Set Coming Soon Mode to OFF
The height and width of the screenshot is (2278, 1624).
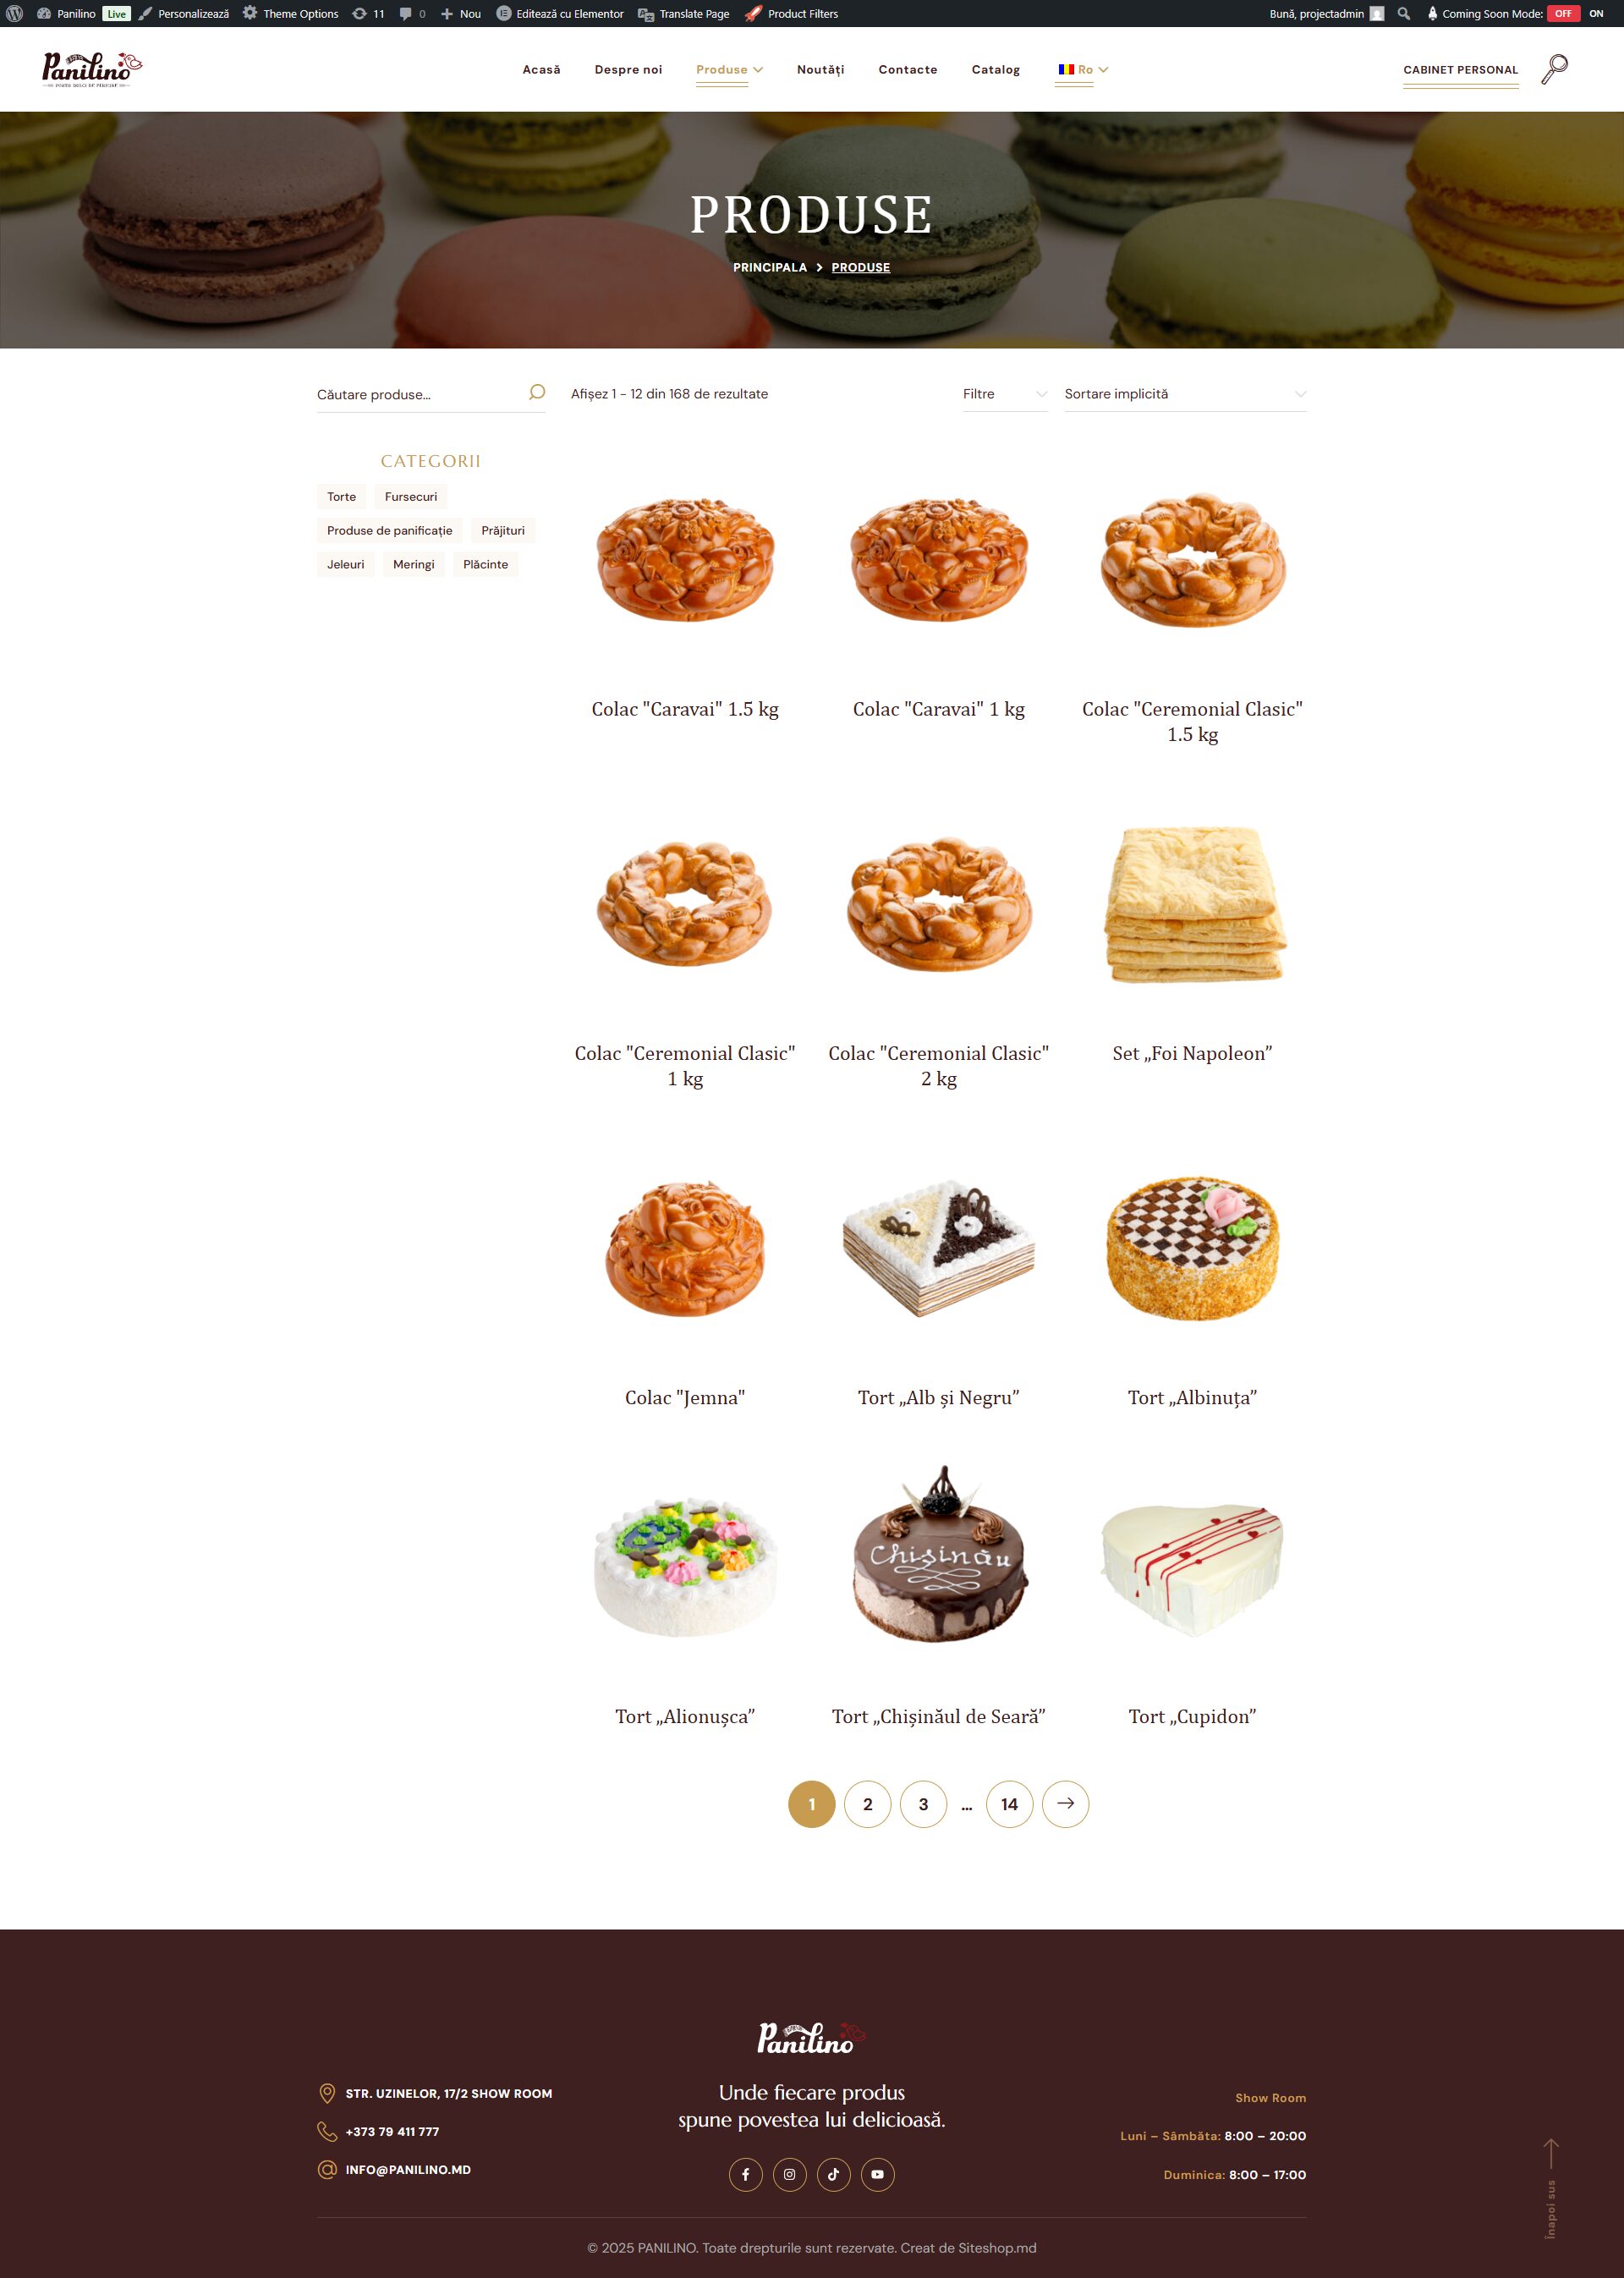(1563, 14)
